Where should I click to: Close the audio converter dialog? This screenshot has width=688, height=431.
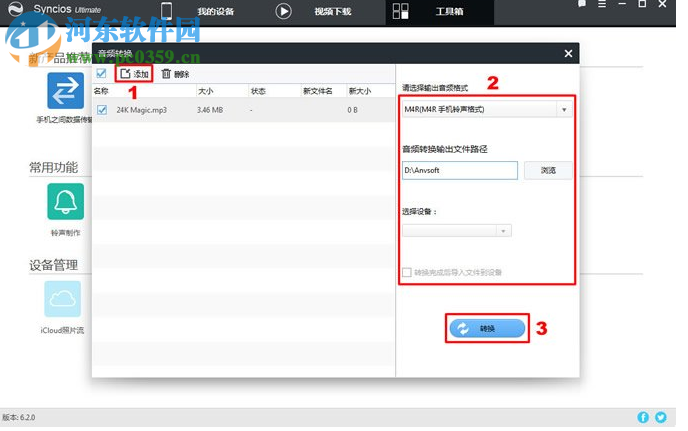point(568,54)
